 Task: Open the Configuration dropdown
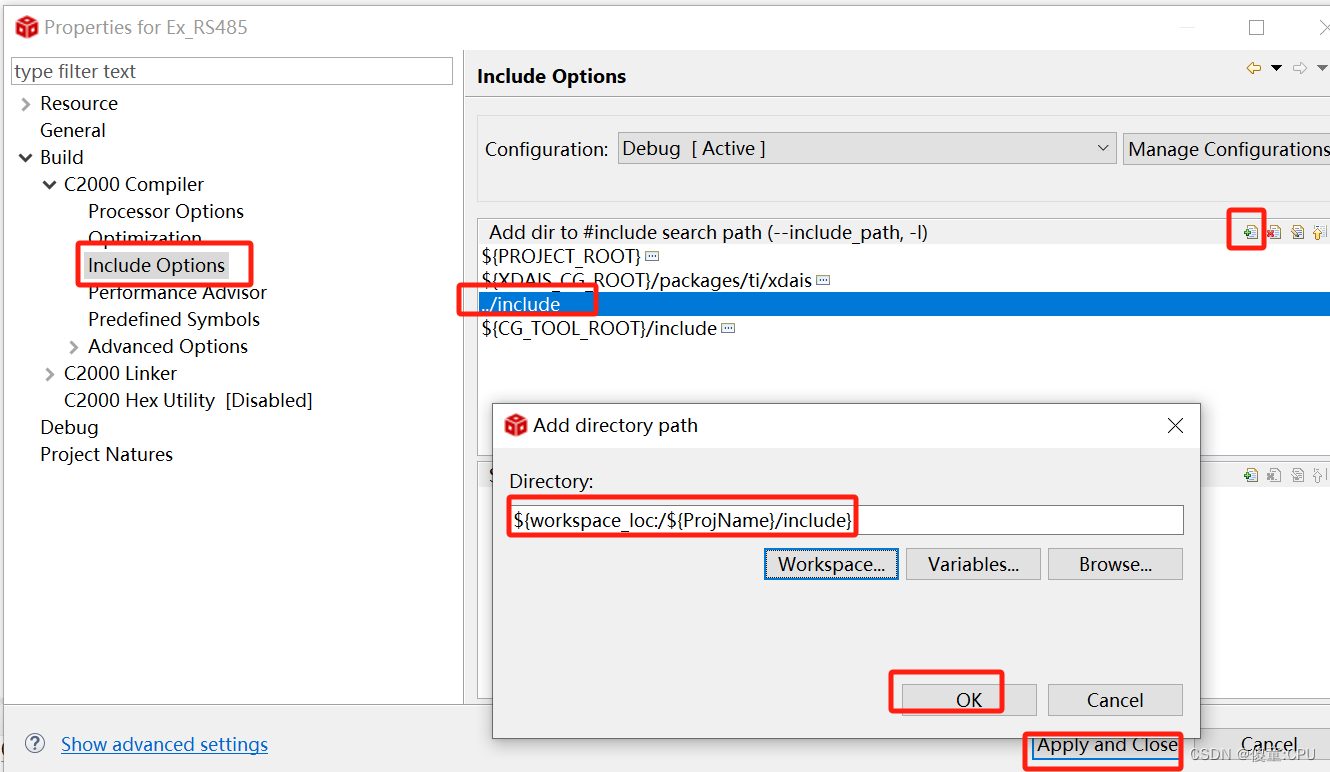[867, 149]
